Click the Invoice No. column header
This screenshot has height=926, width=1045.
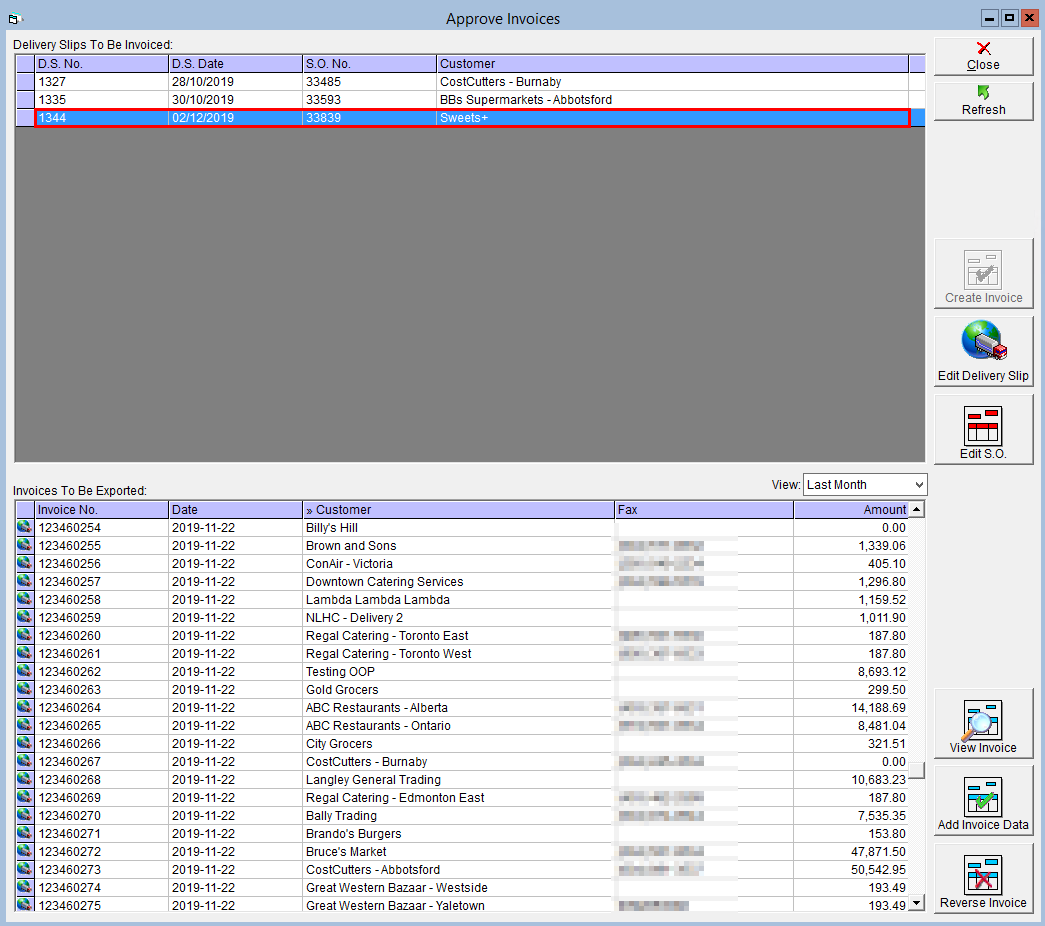[x=101, y=509]
